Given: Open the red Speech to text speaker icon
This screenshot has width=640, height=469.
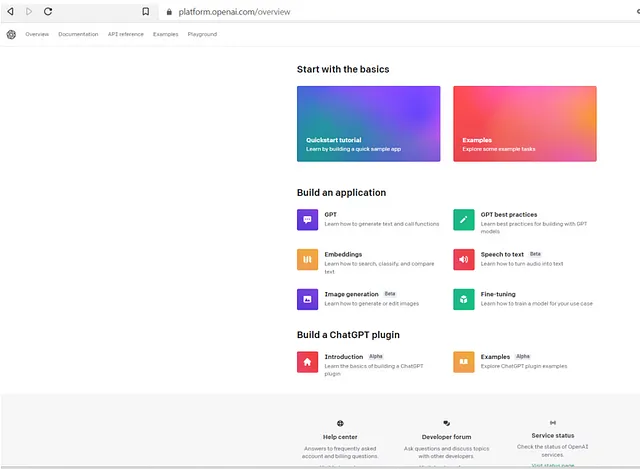Looking at the screenshot, I should click(x=464, y=260).
